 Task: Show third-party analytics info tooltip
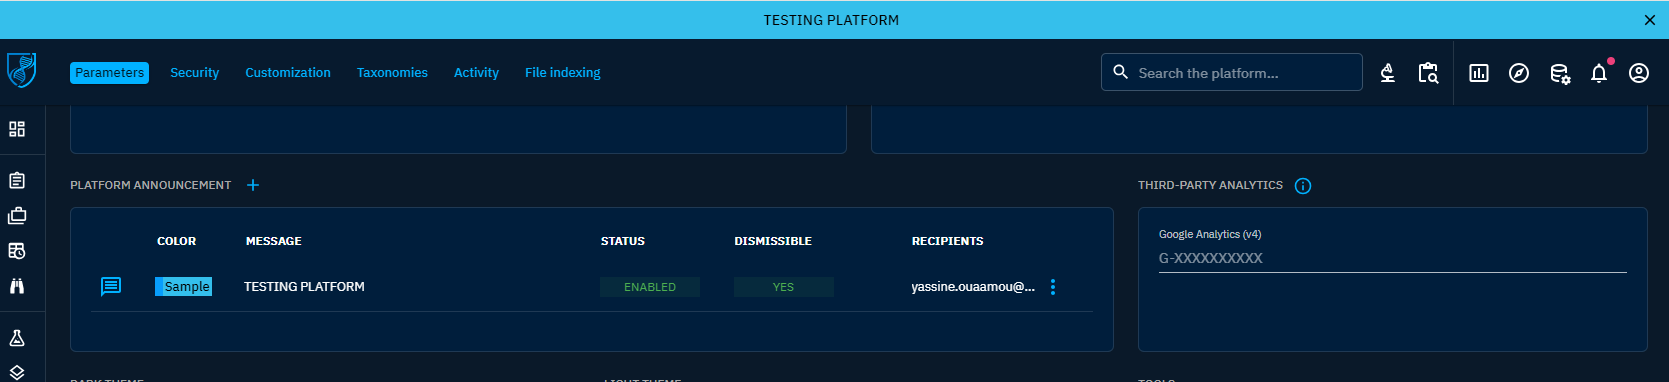click(1303, 186)
